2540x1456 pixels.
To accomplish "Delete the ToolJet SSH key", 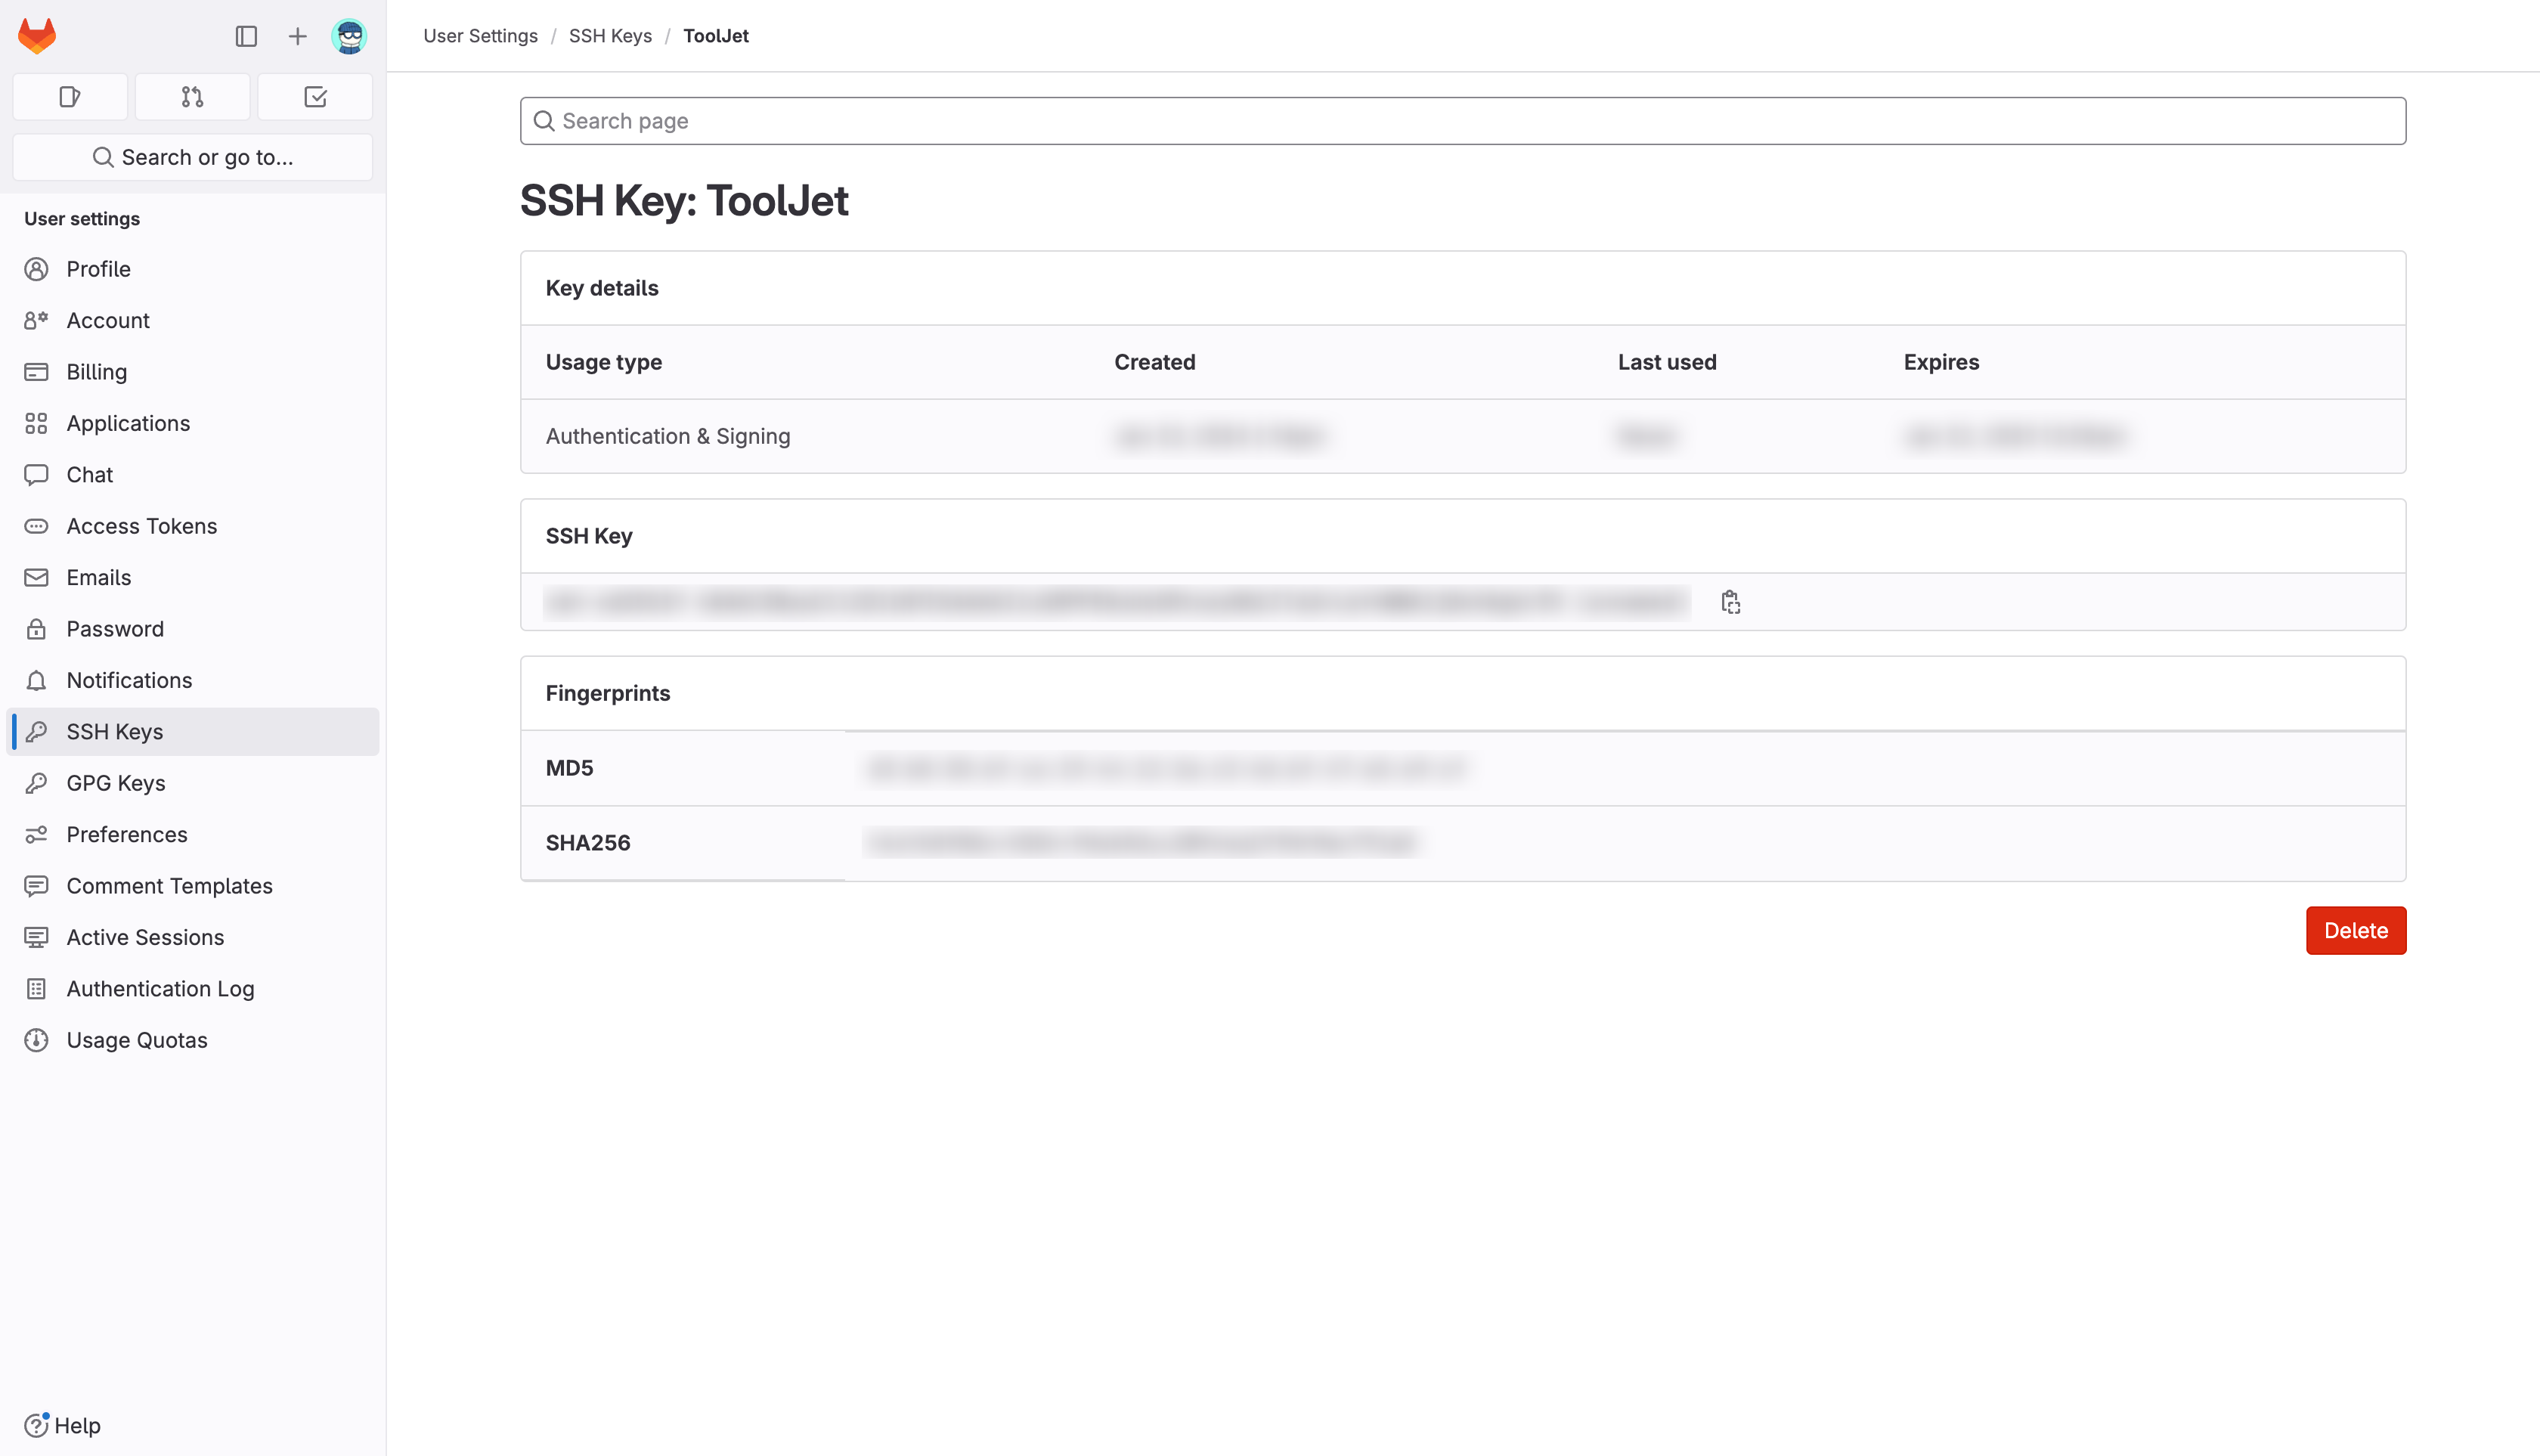I will pos(2356,931).
